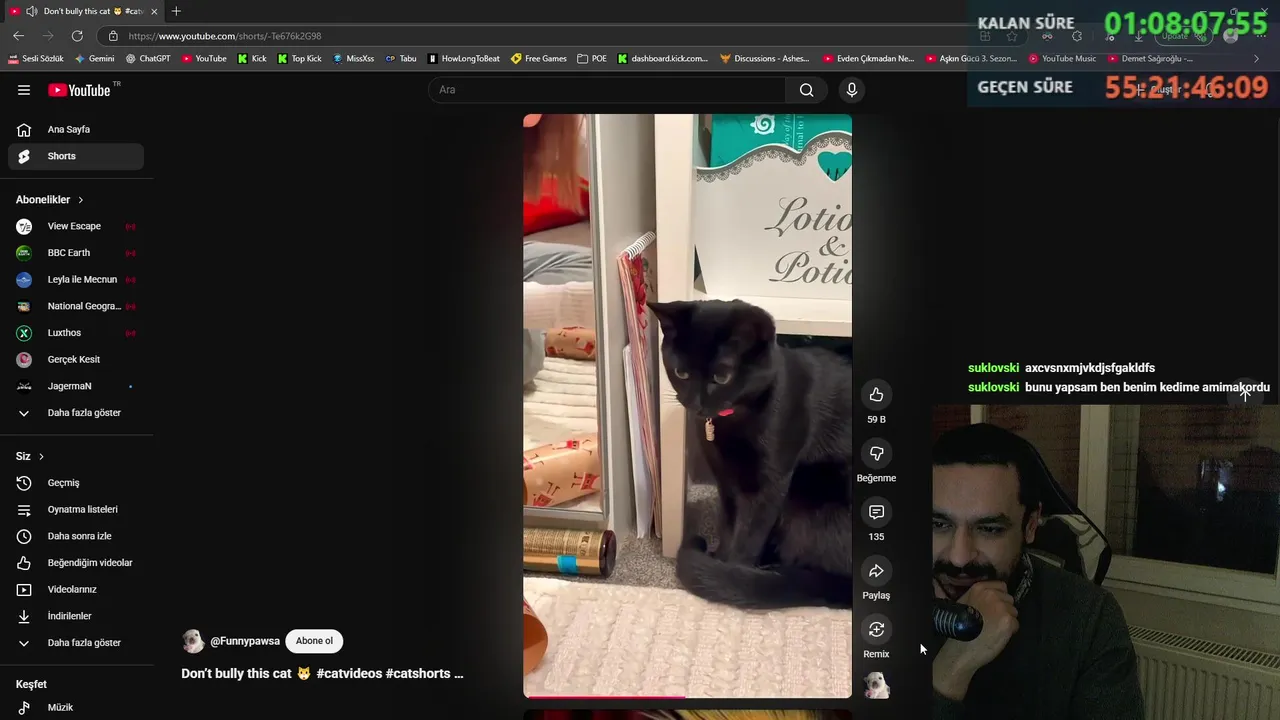Image resolution: width=1280 pixels, height=720 pixels.
Task: Open the BBC Earth subscription
Action: click(x=76, y=253)
